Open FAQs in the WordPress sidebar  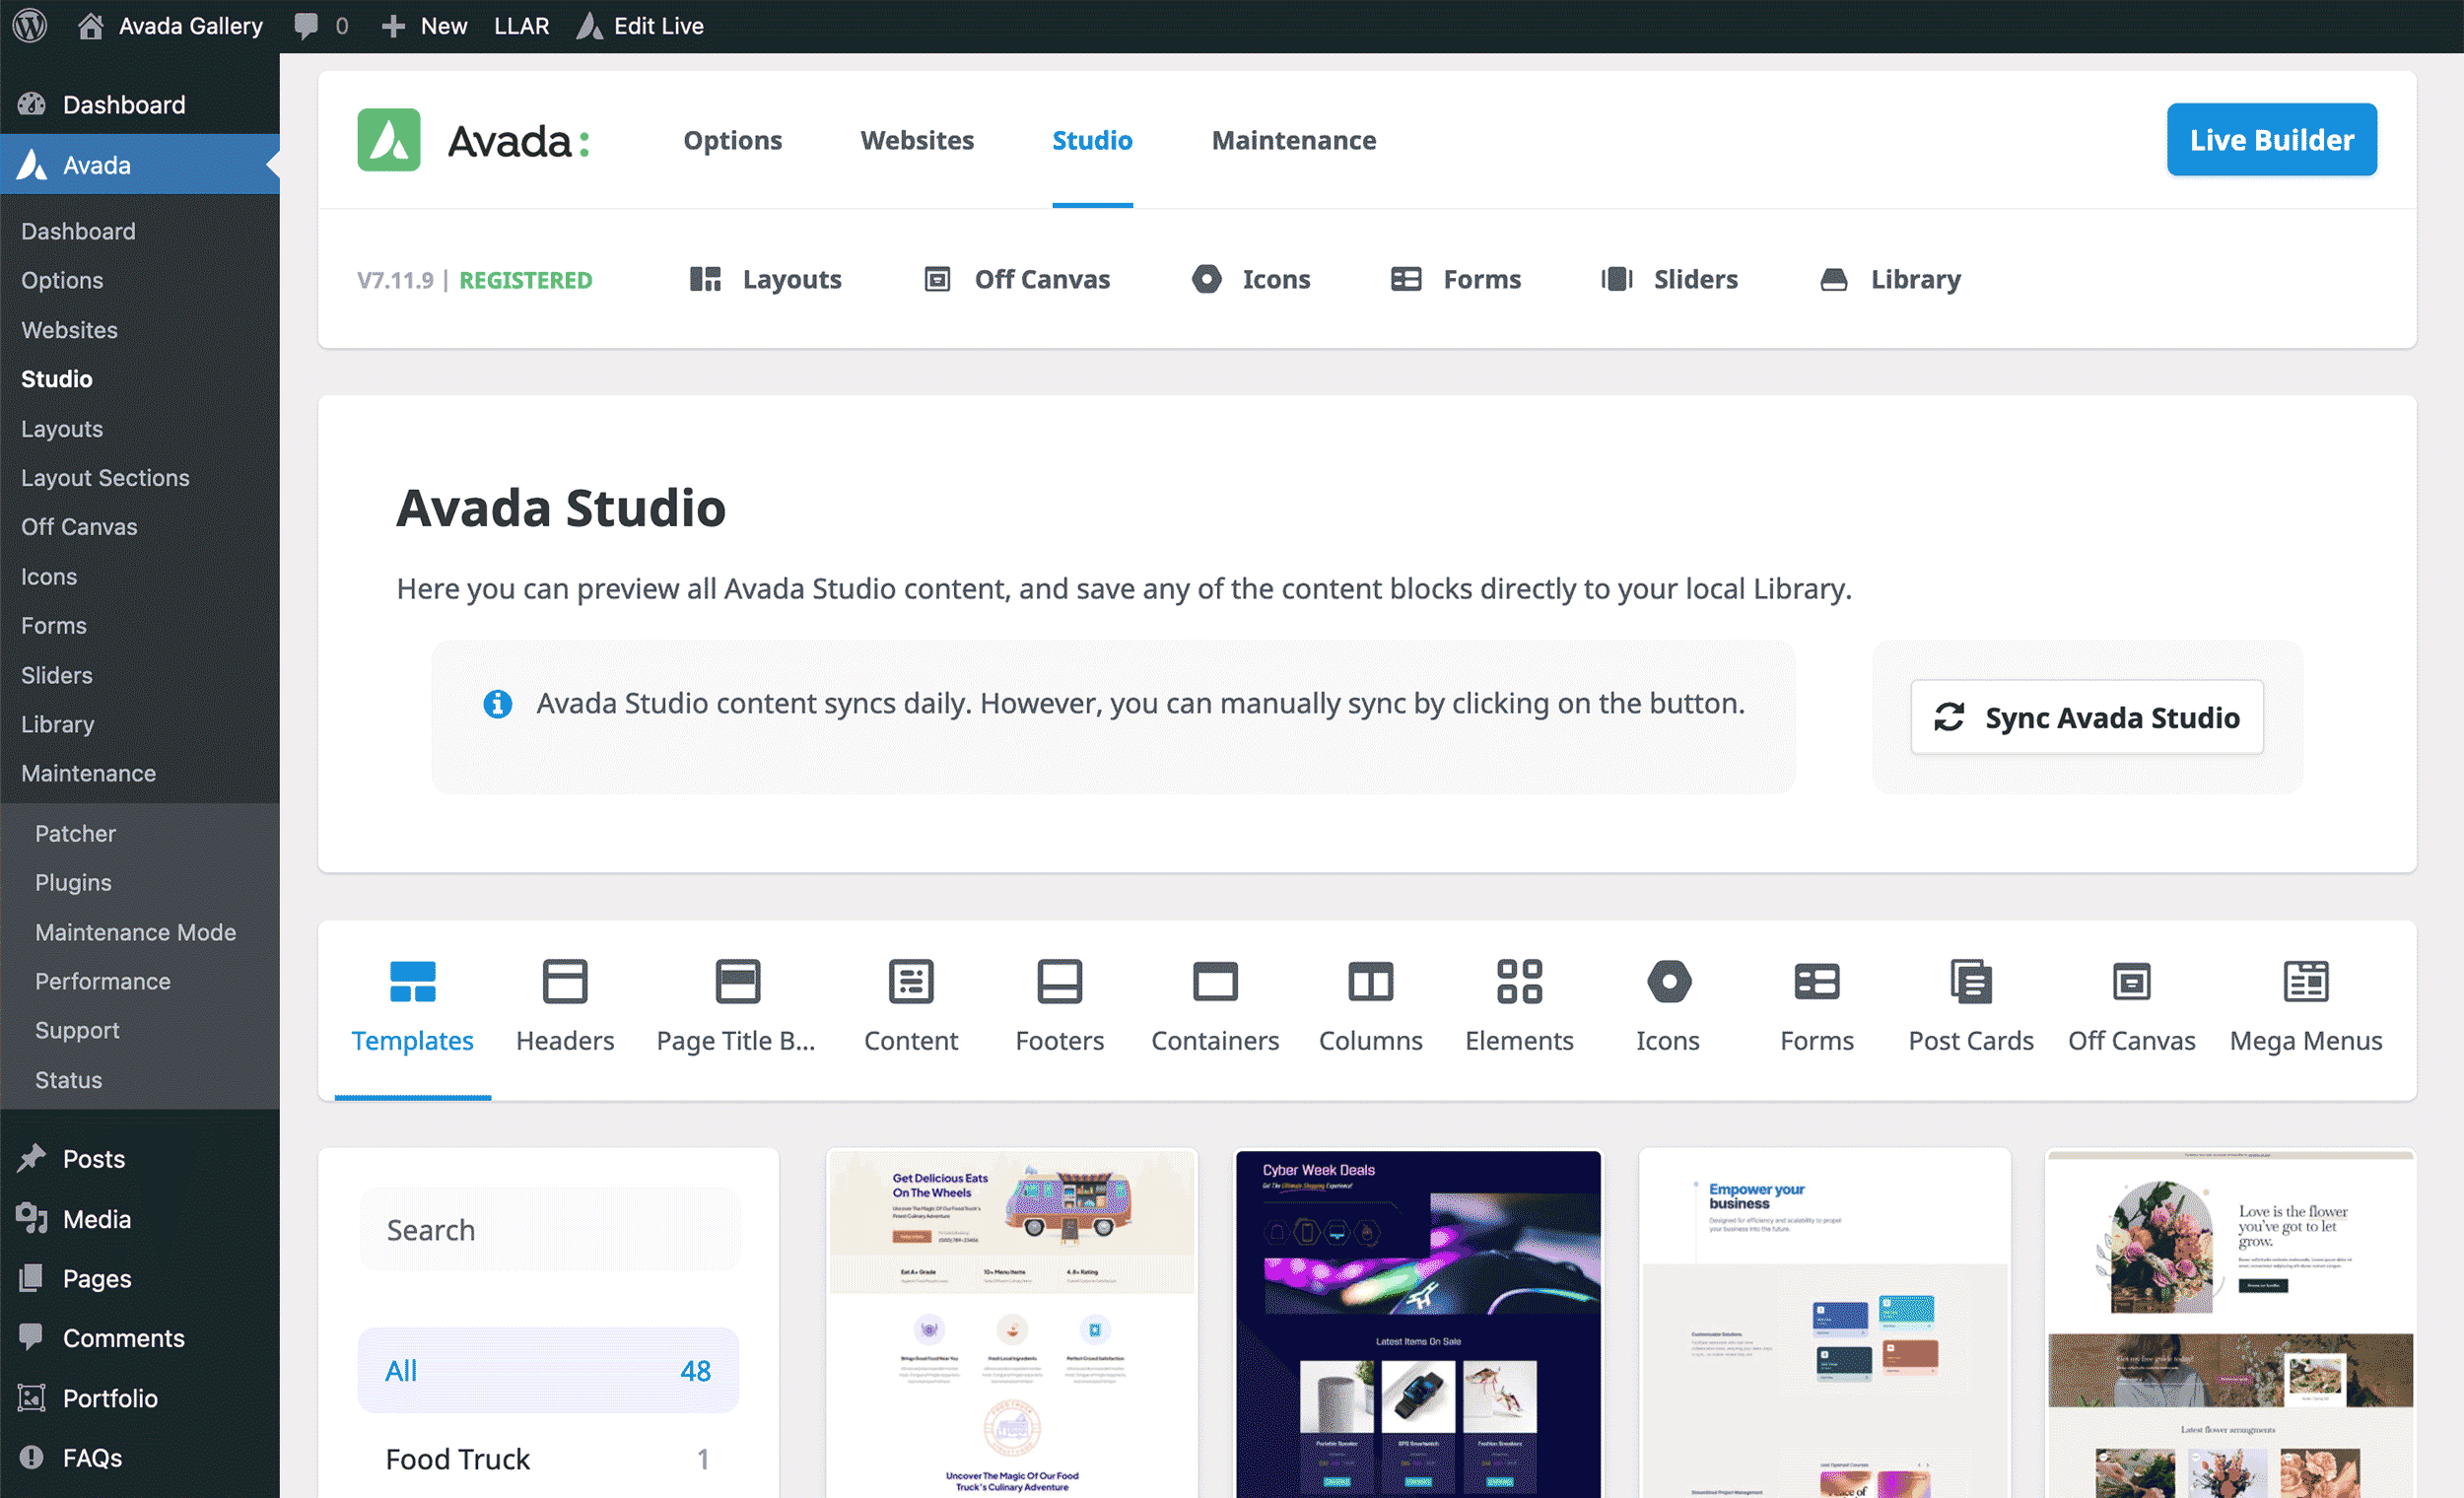click(x=92, y=1458)
